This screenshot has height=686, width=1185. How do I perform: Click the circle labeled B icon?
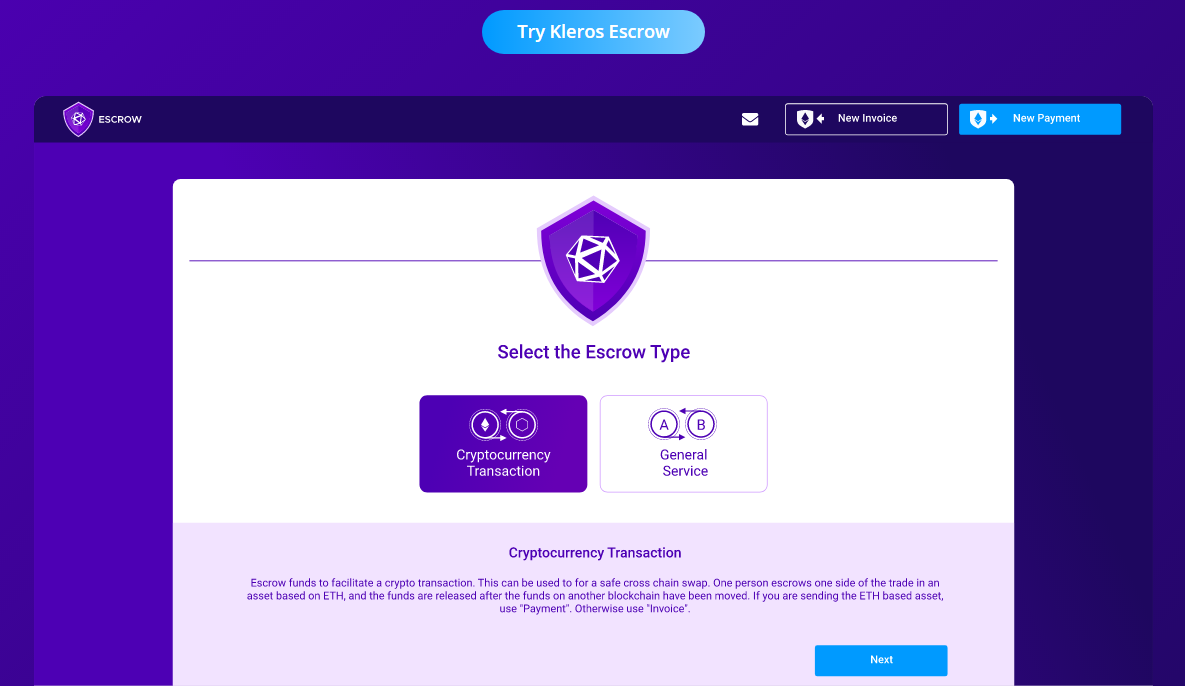click(701, 425)
